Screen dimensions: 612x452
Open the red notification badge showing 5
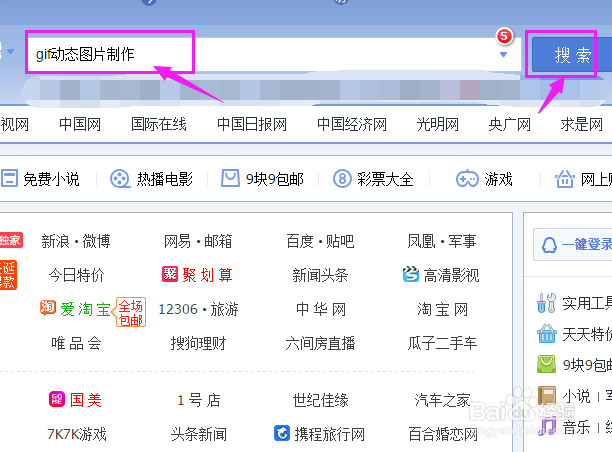click(504, 36)
